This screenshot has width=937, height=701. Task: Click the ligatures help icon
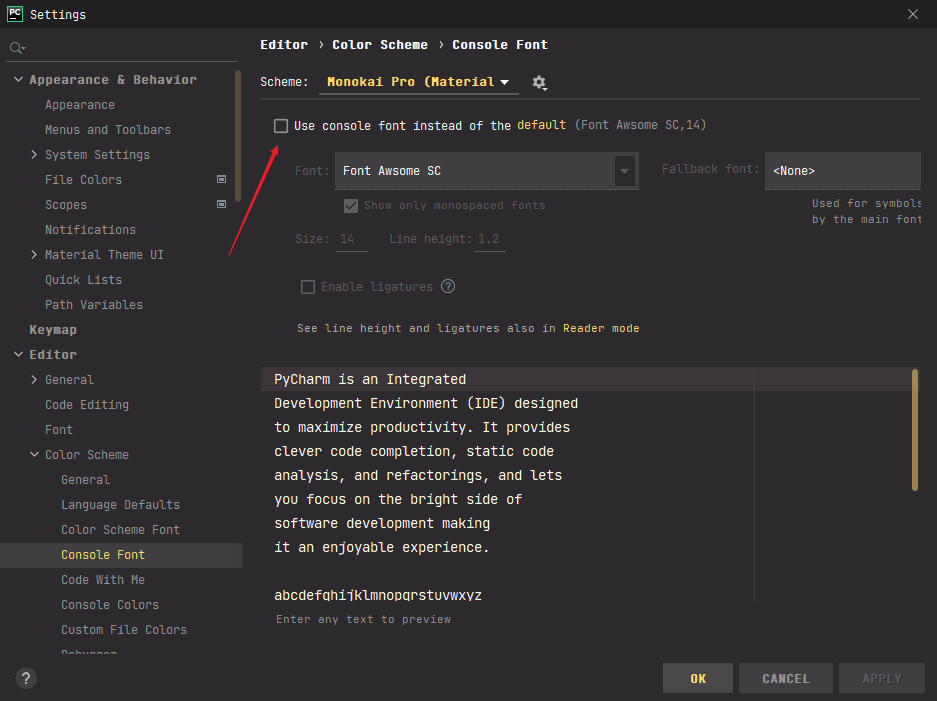(x=448, y=287)
